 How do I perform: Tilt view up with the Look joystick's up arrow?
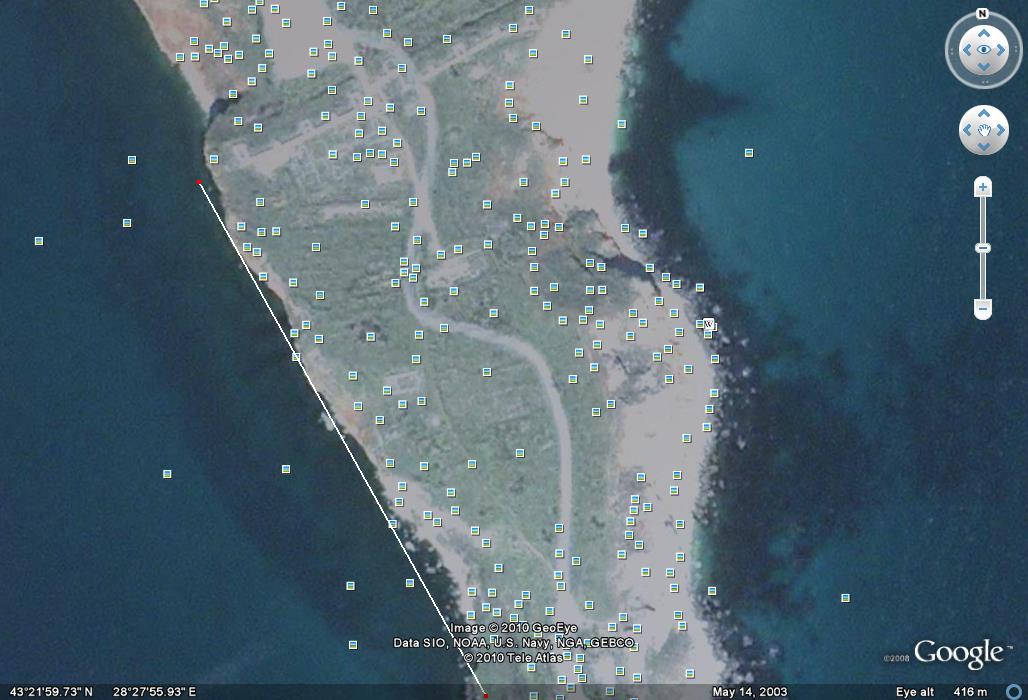pyautogui.click(x=983, y=33)
